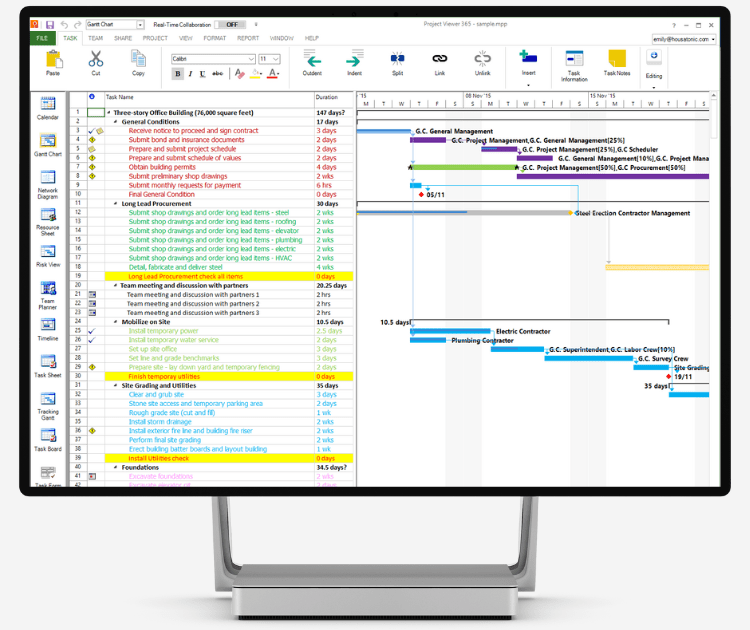Click the 19/11 milestone diamond in the Gantt
The image size is (750, 630).
point(669,377)
